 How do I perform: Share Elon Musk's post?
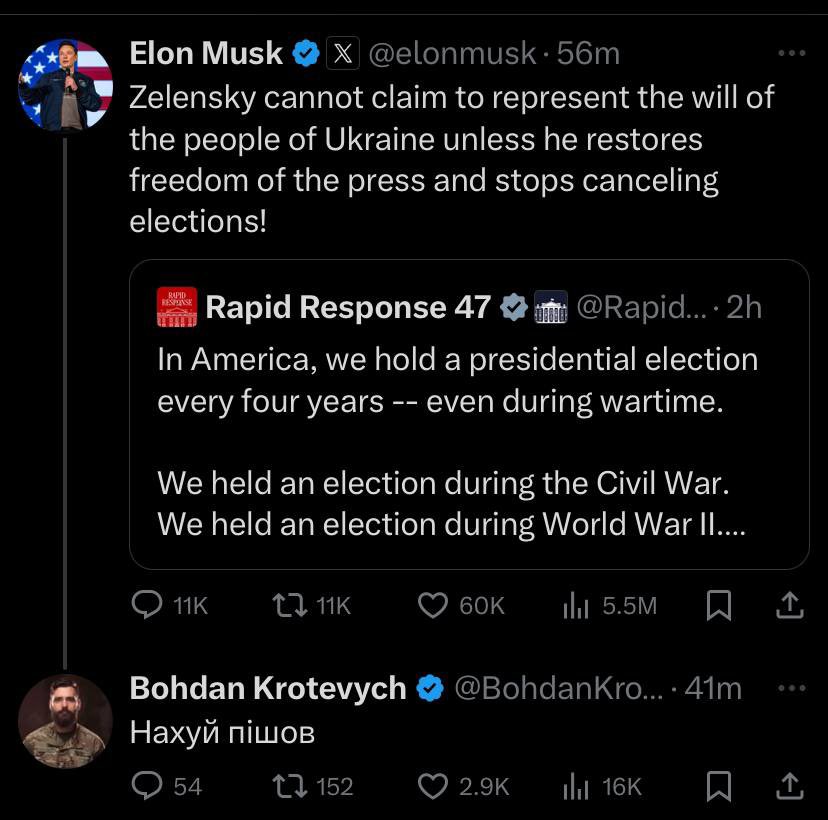pos(789,605)
